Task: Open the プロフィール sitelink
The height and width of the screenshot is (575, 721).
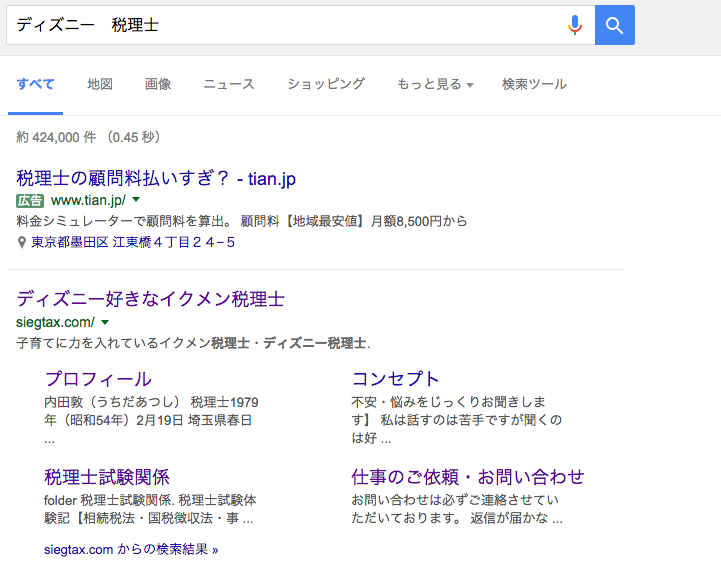Action: [x=98, y=379]
